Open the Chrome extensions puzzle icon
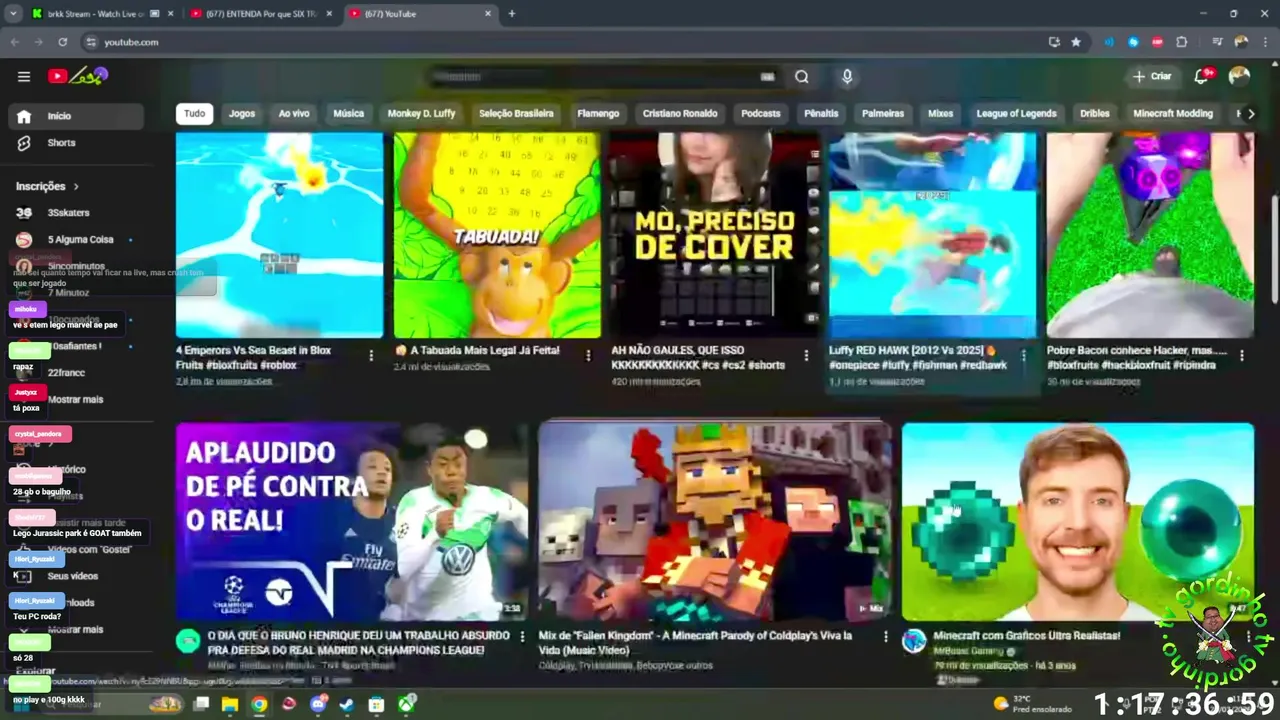This screenshot has height=720, width=1280. (x=1182, y=42)
